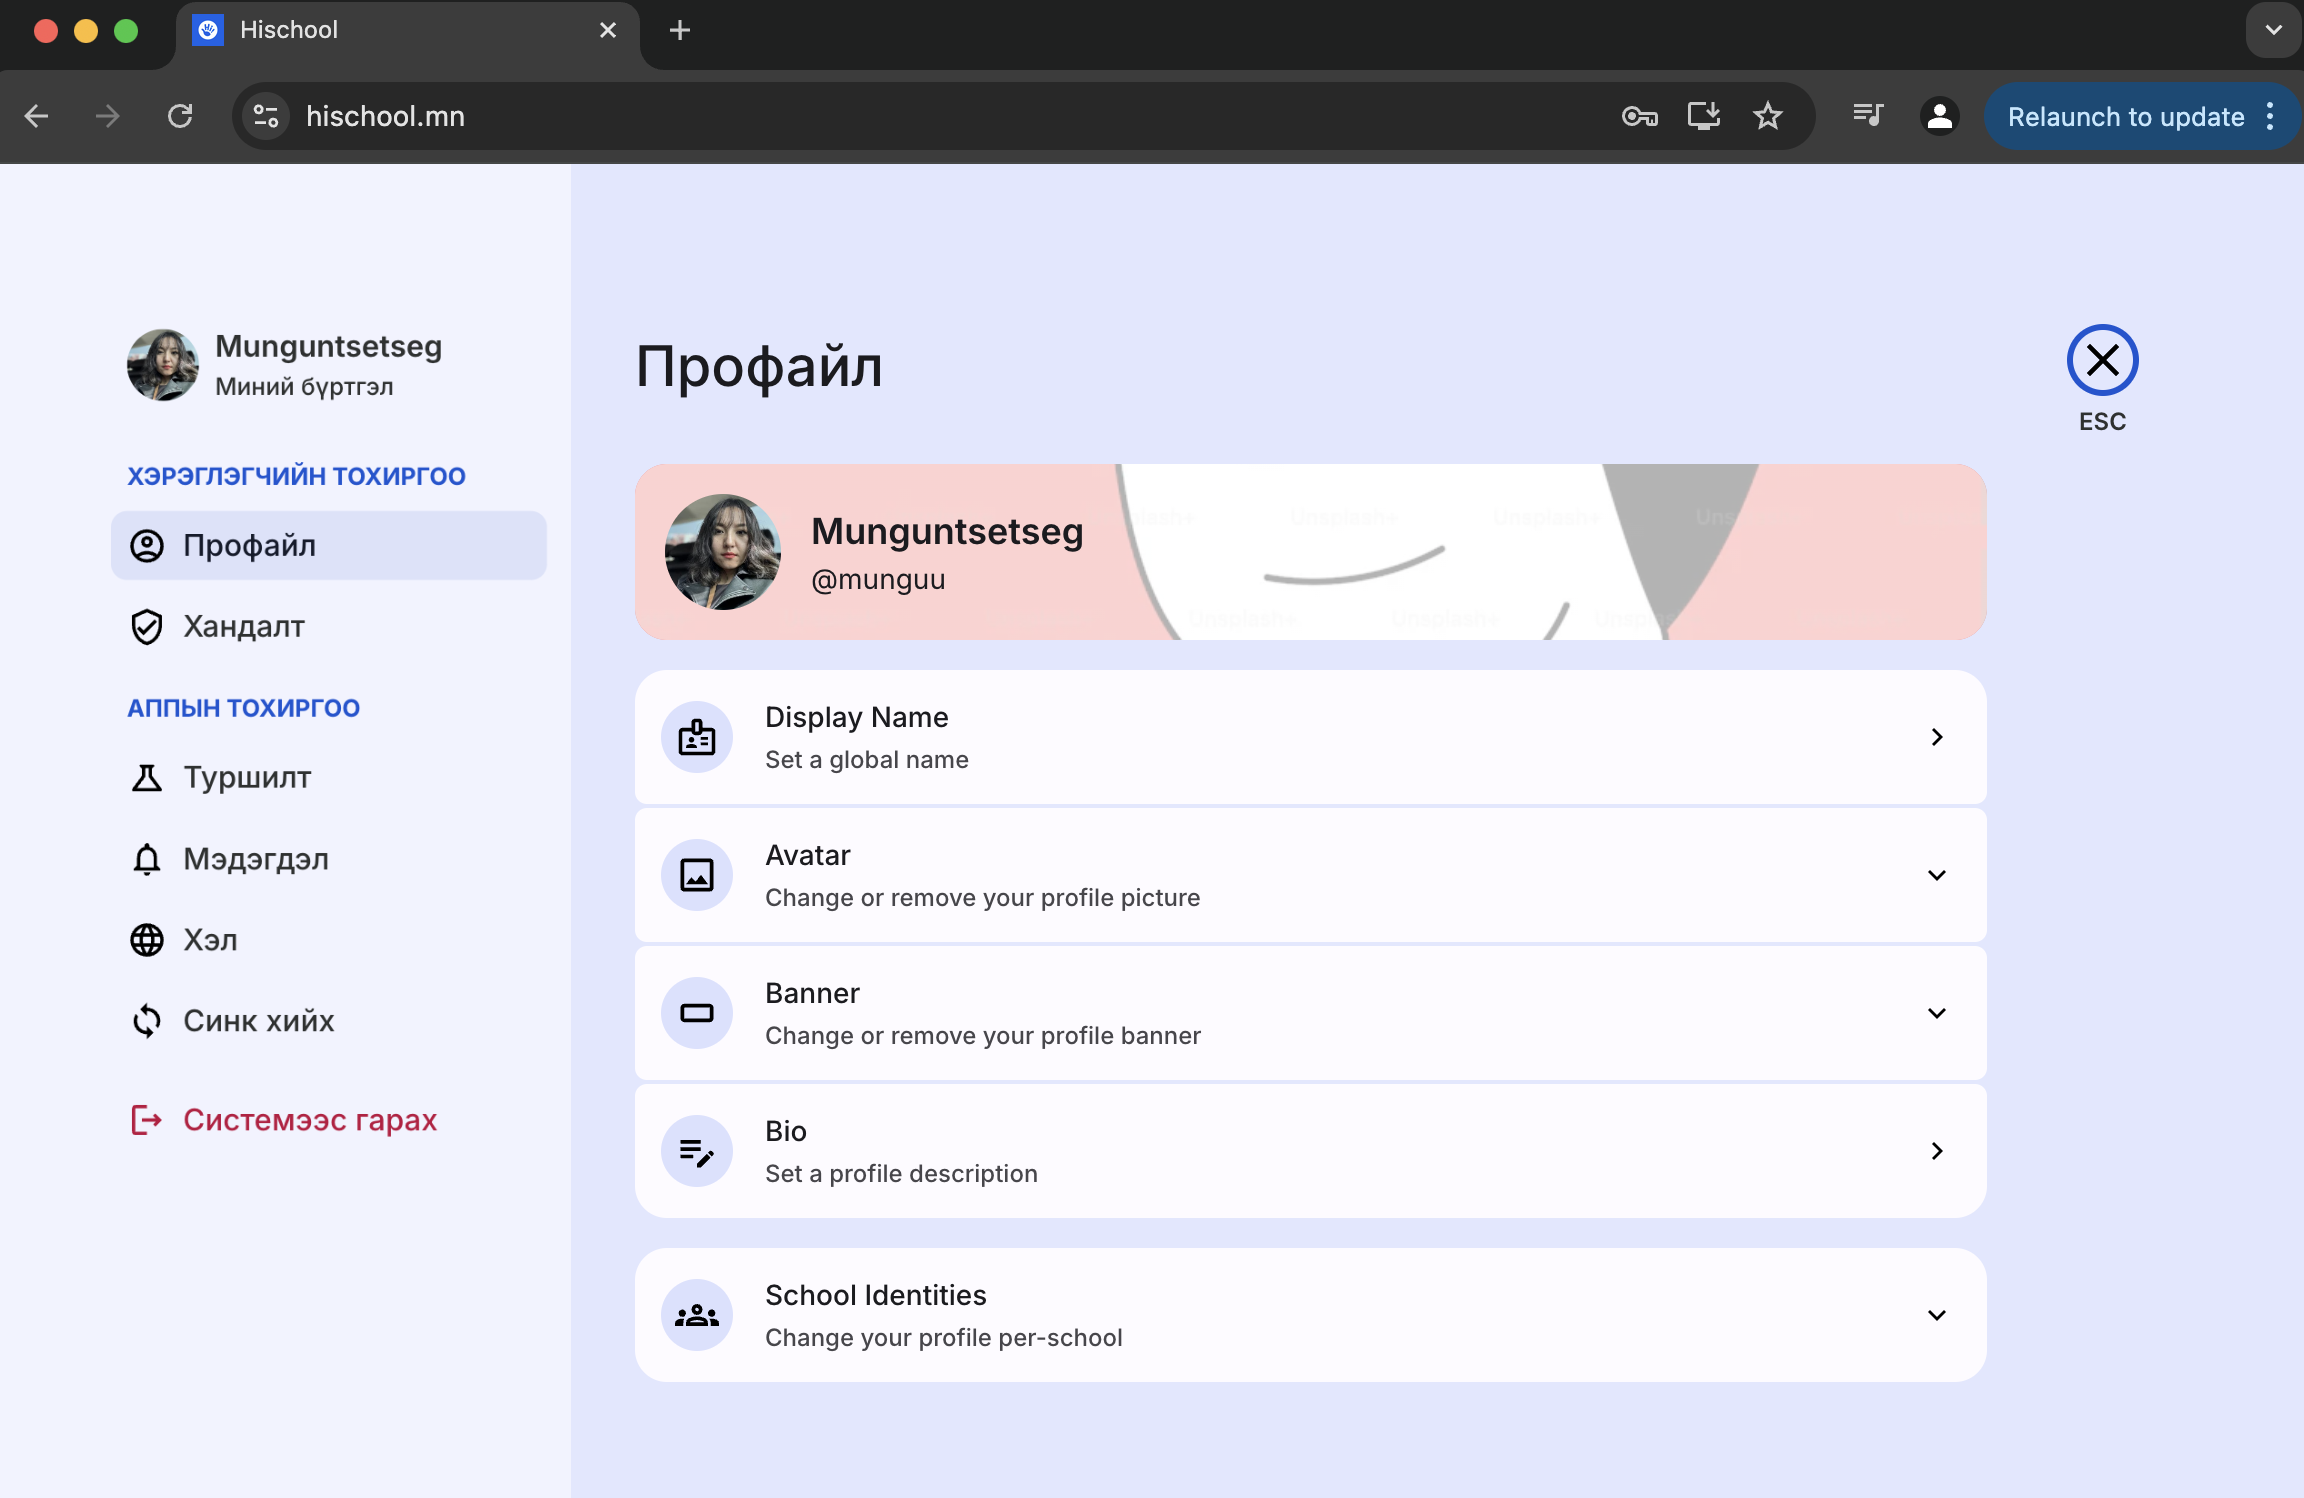Close settings with the ESC button
The image size is (2304, 1498).
point(2102,362)
